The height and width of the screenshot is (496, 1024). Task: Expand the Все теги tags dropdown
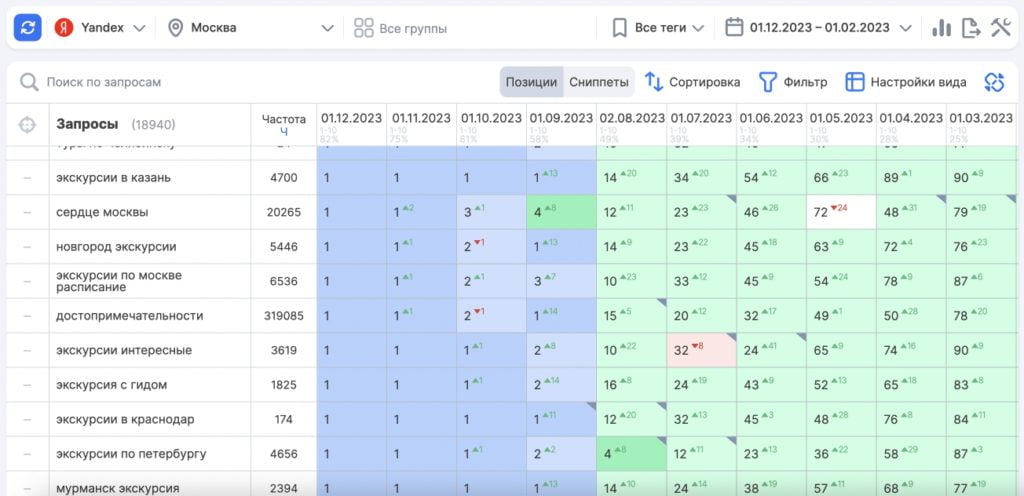pos(659,28)
